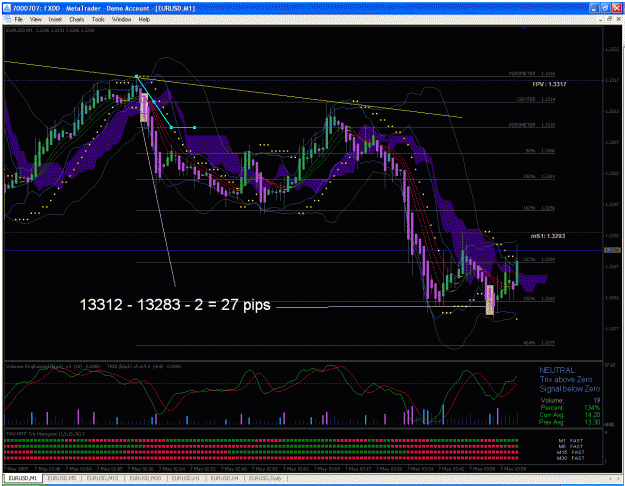This screenshot has width=625, height=486.
Task: Open the Tools menu
Action: click(98, 19)
